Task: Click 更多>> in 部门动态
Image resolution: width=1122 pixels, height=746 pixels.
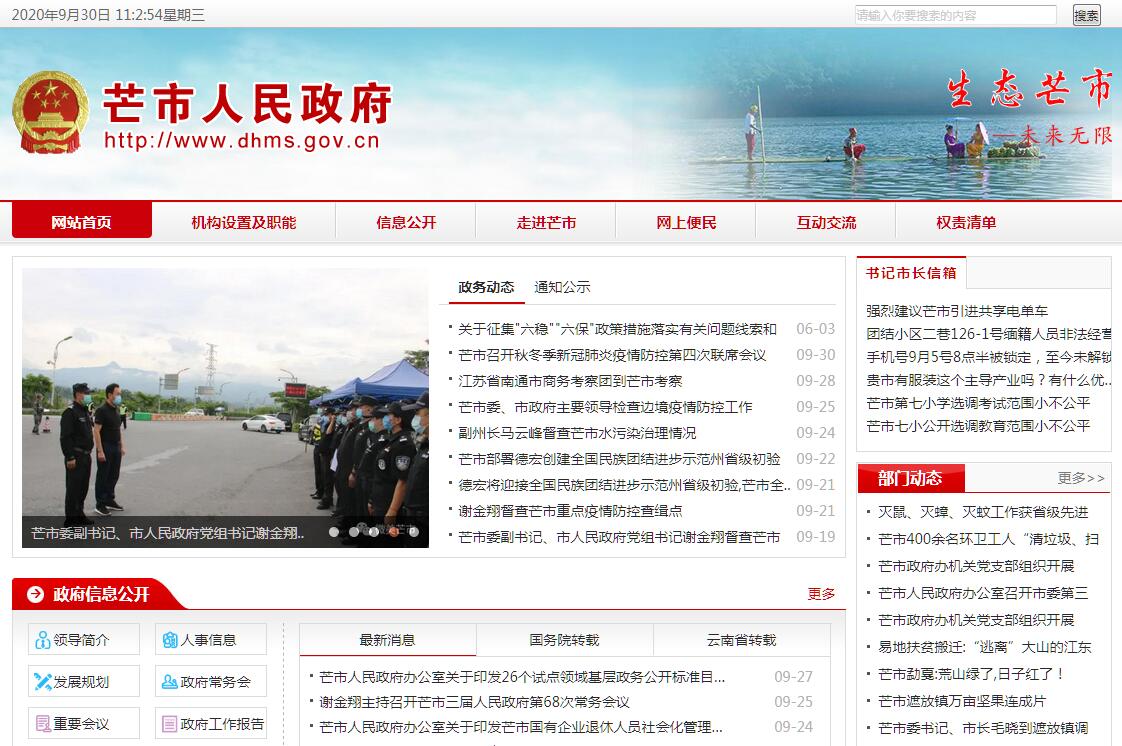Action: click(x=1081, y=478)
